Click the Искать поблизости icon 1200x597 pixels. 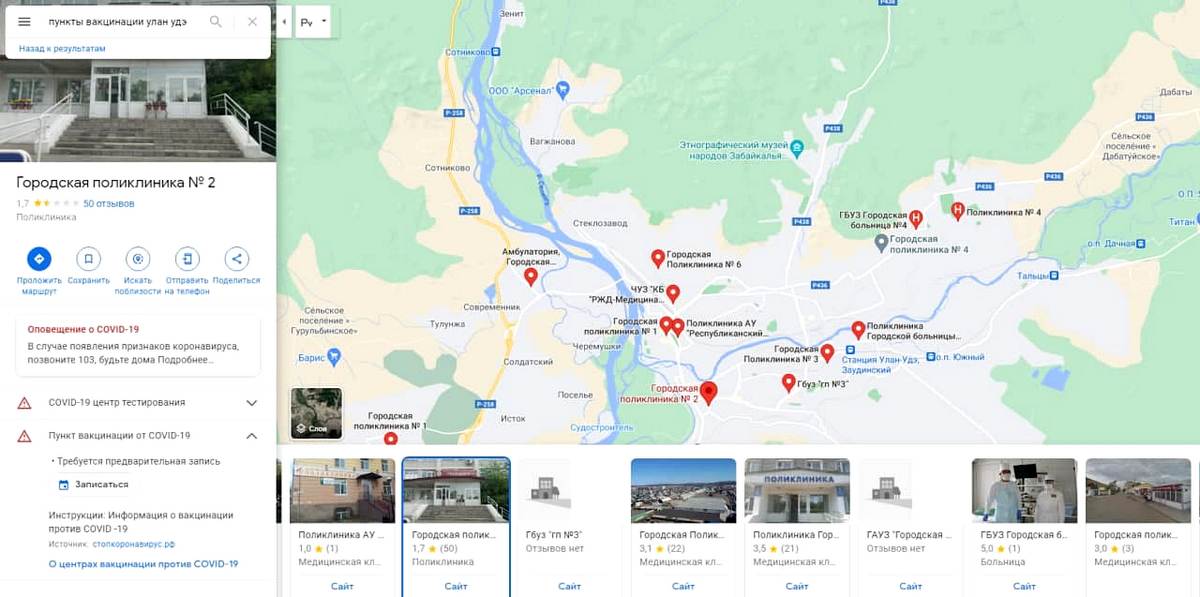click(x=138, y=258)
